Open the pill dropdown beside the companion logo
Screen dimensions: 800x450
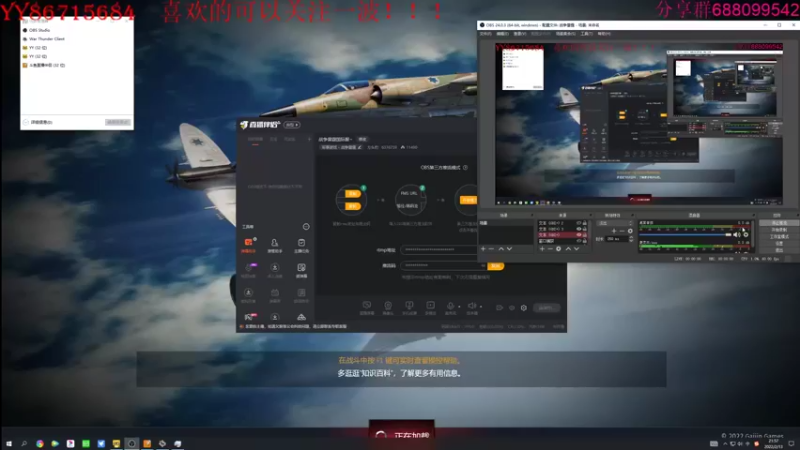292,125
